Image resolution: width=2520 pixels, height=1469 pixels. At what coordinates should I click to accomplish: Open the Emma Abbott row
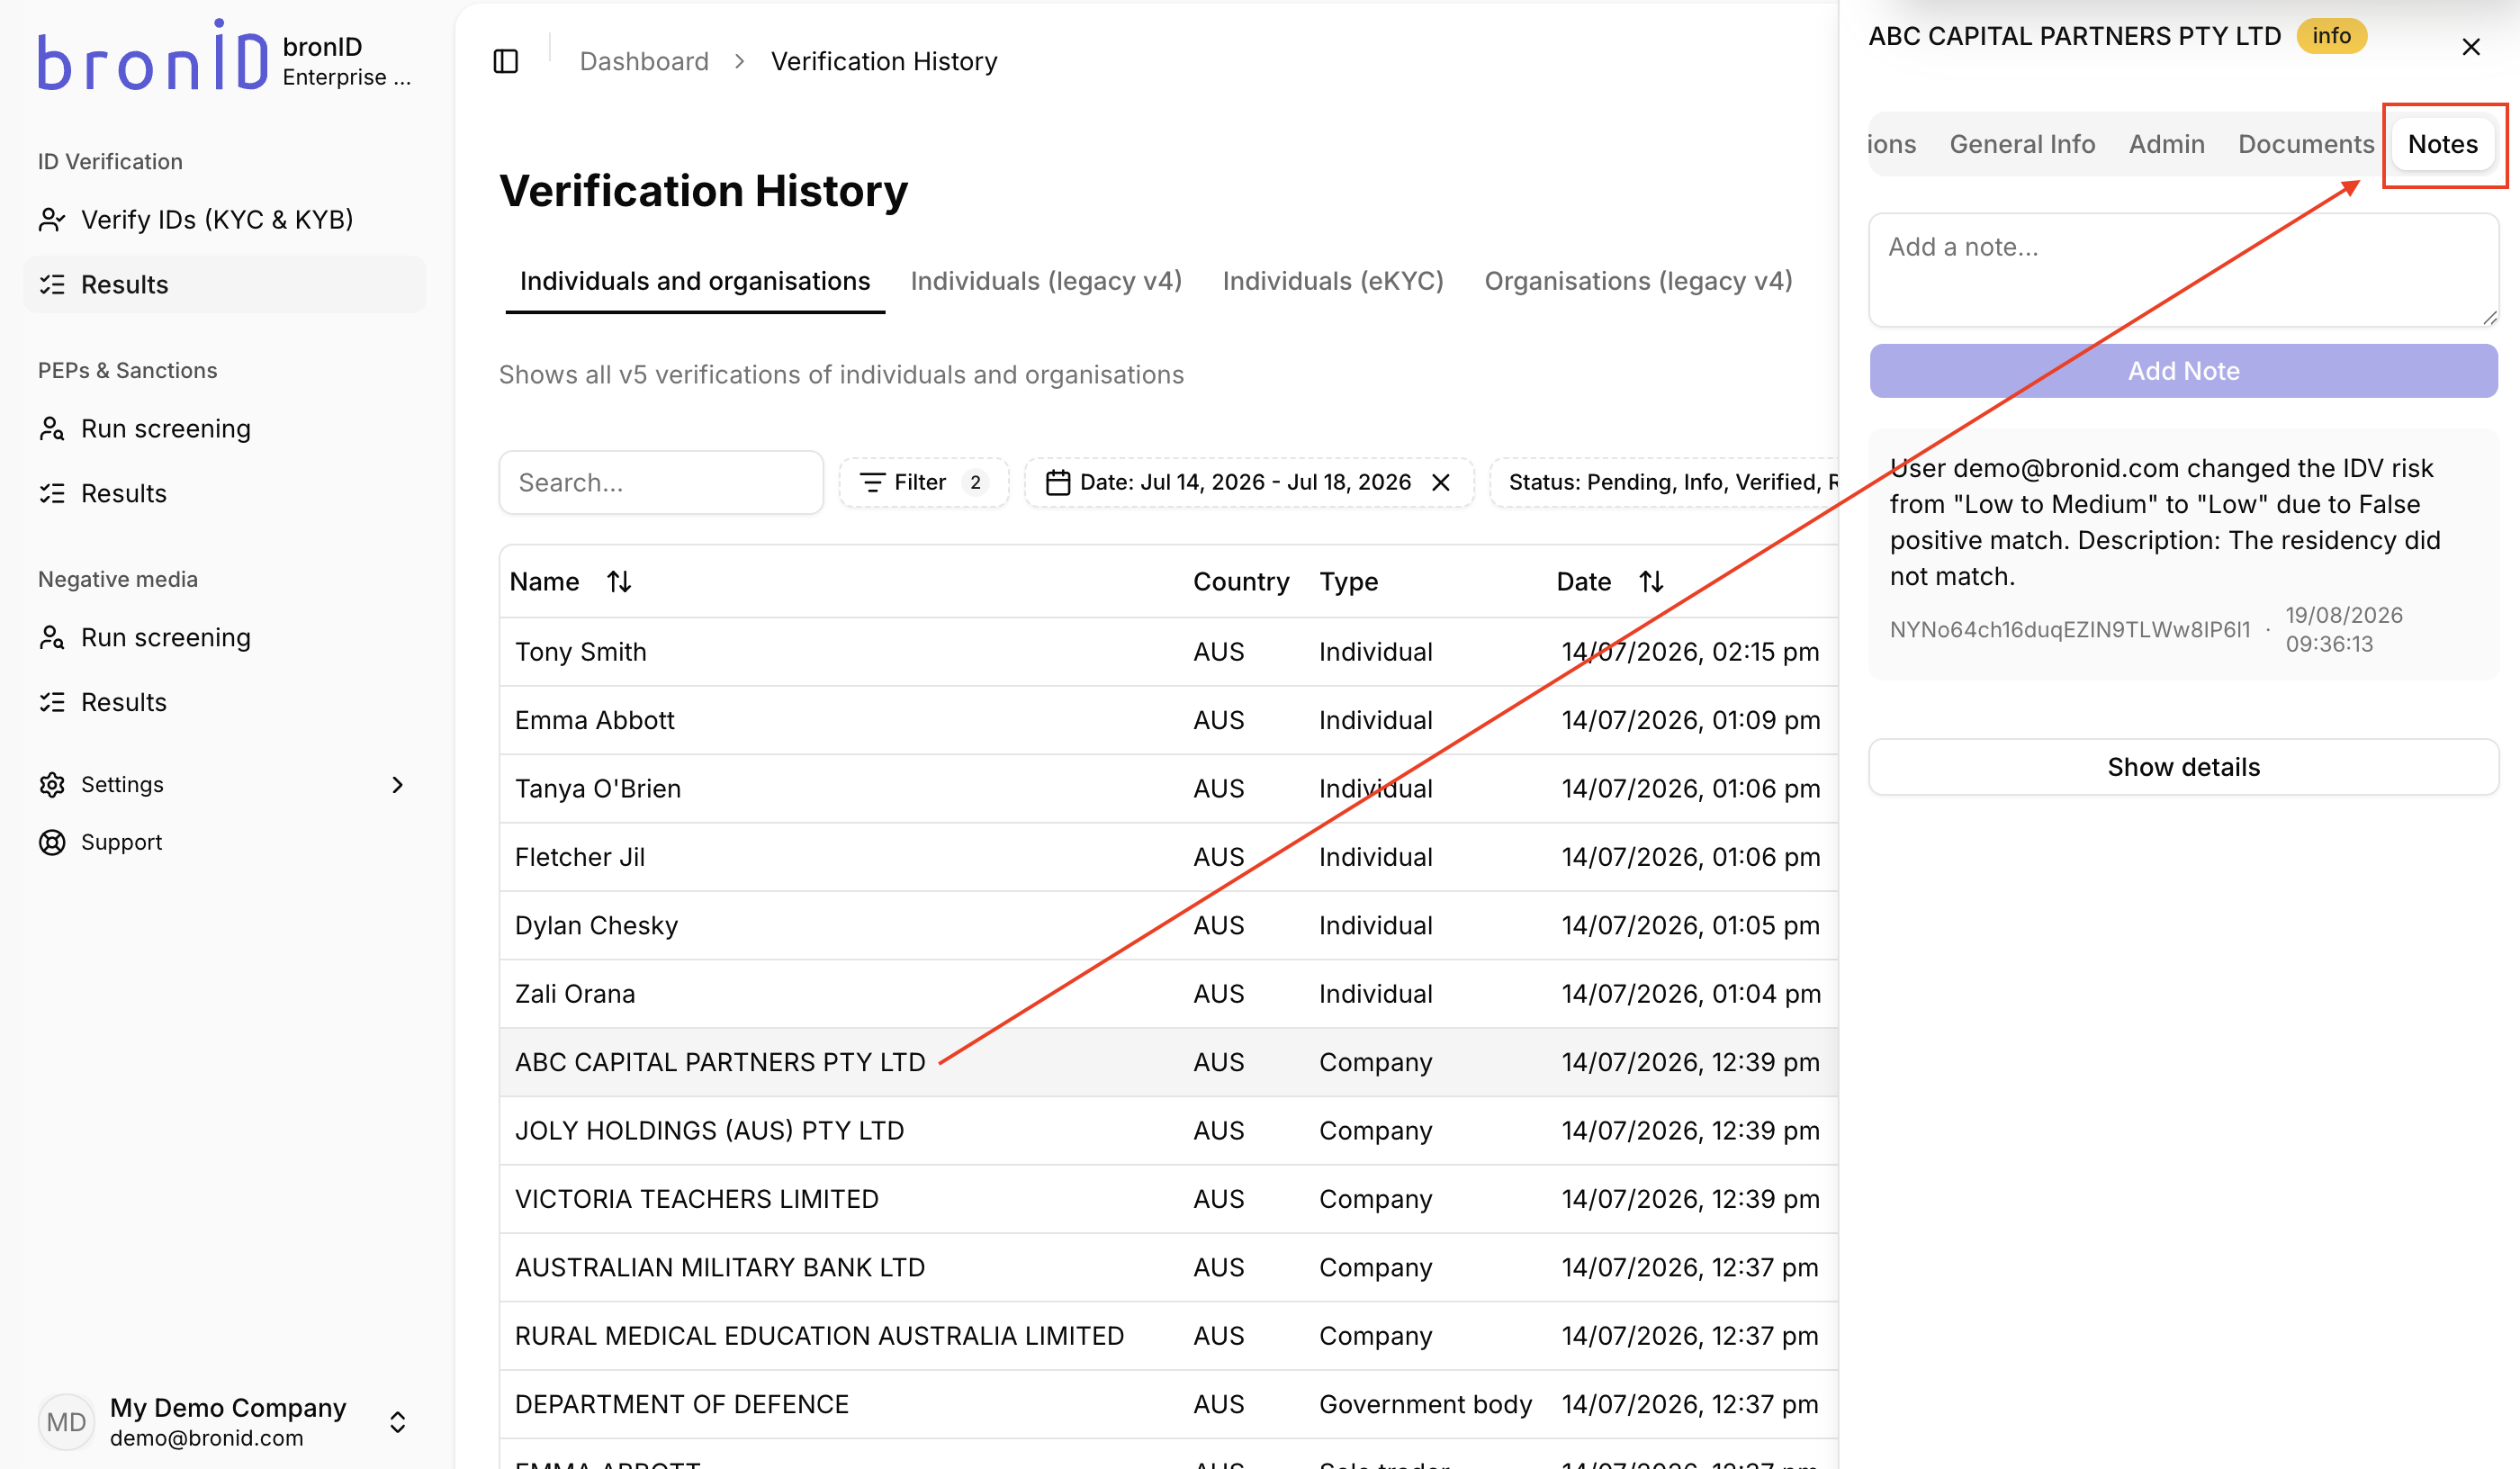1168,721
